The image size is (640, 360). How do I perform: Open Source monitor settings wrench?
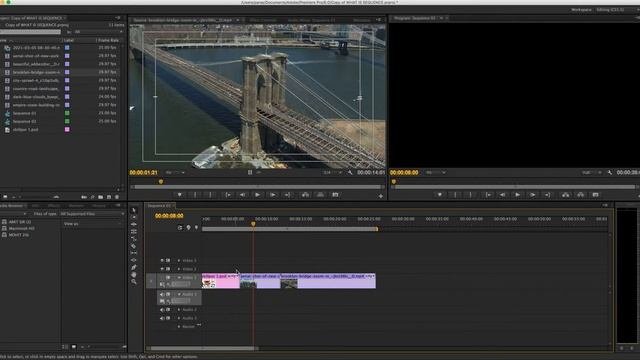[x=350, y=173]
